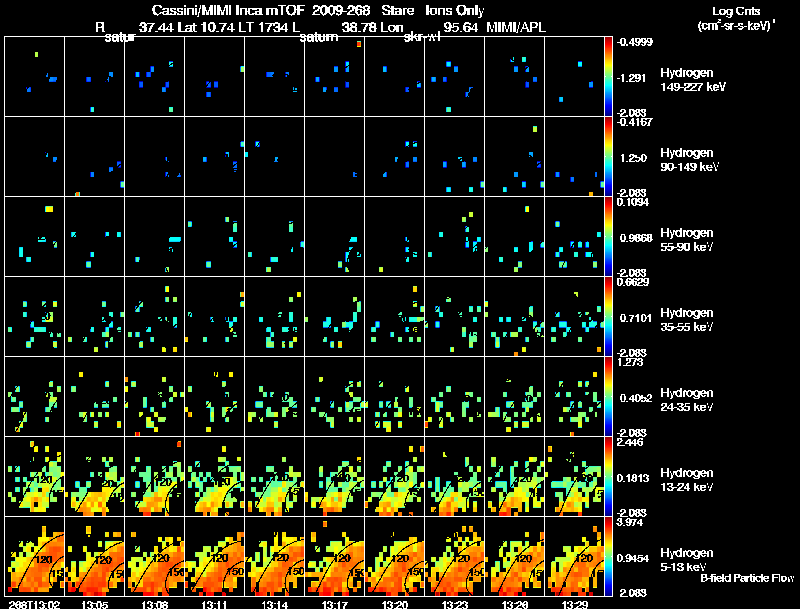Image resolution: width=800 pixels, height=609 pixels.
Task: Click the color bar for 35-55 keV row
Action: click(608, 317)
